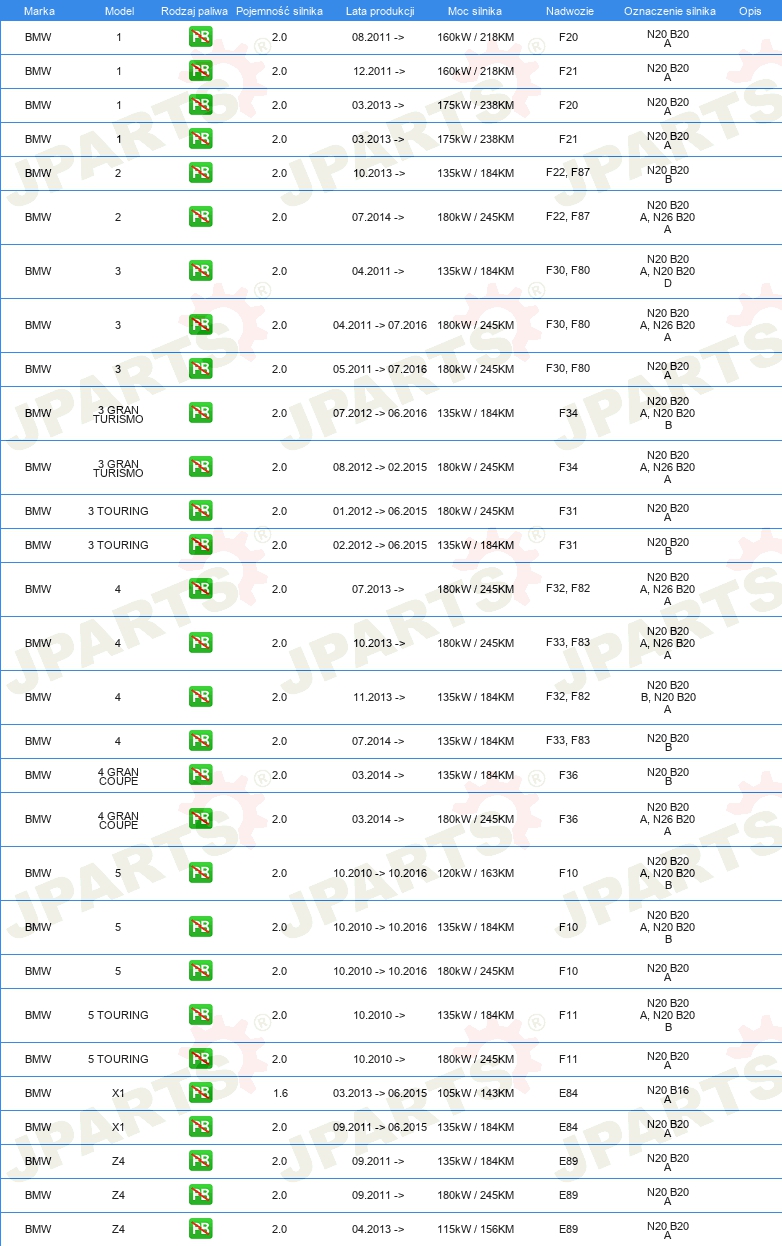Click production date '07.2013 ->'

coord(379,589)
